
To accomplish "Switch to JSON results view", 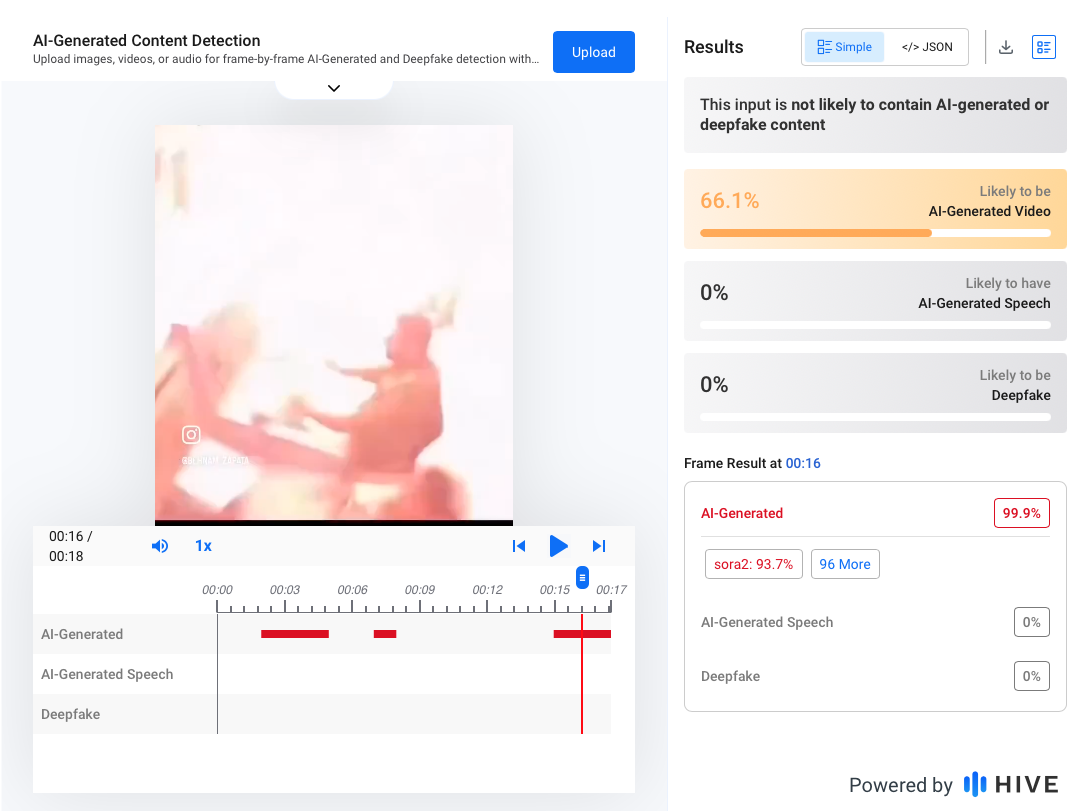I will pyautogui.click(x=927, y=47).
